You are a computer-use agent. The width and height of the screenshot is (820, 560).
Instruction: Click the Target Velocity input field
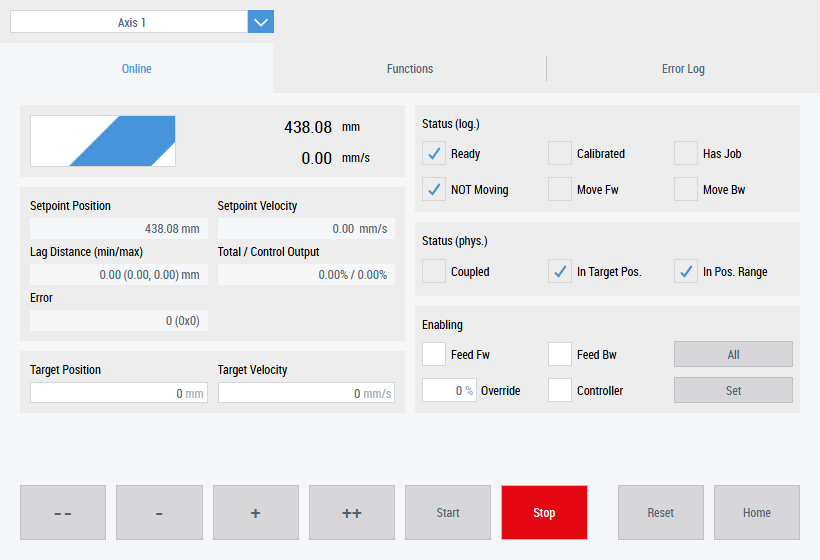306,393
